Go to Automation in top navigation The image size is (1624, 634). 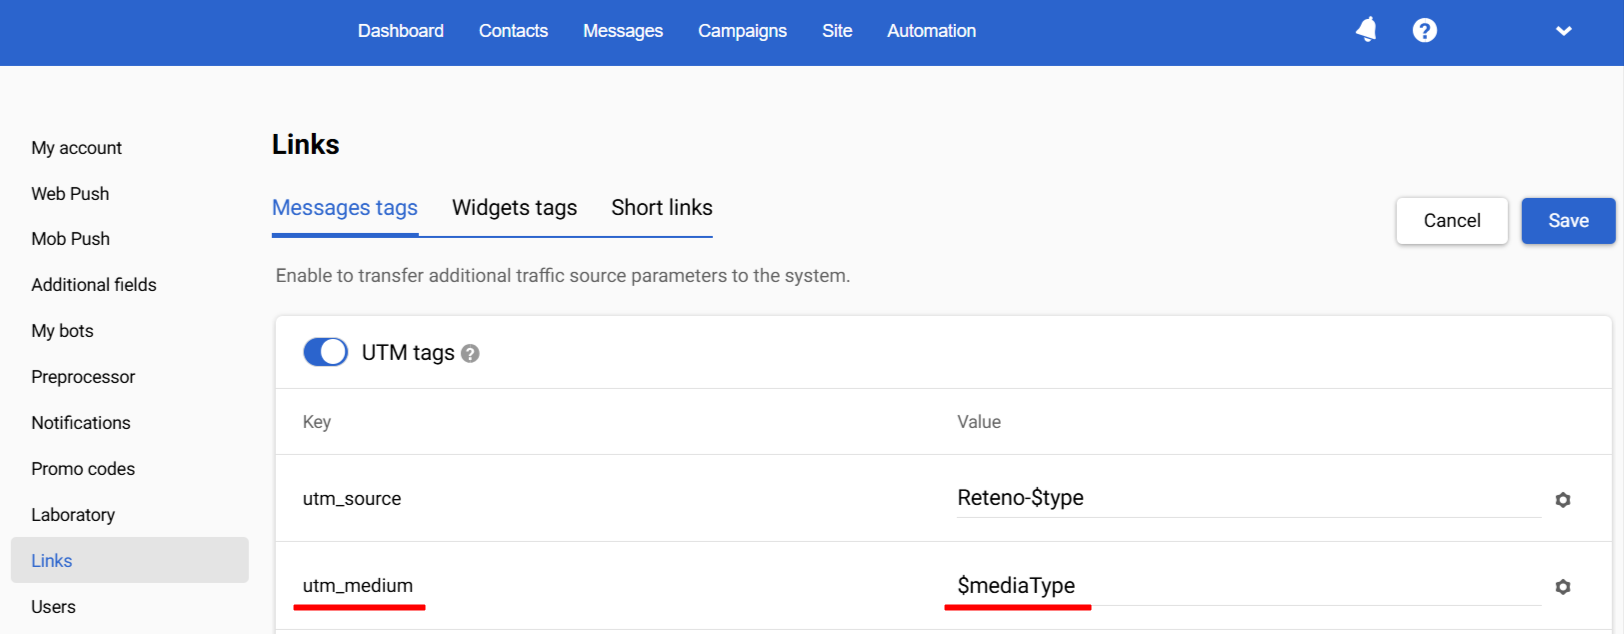tap(931, 31)
